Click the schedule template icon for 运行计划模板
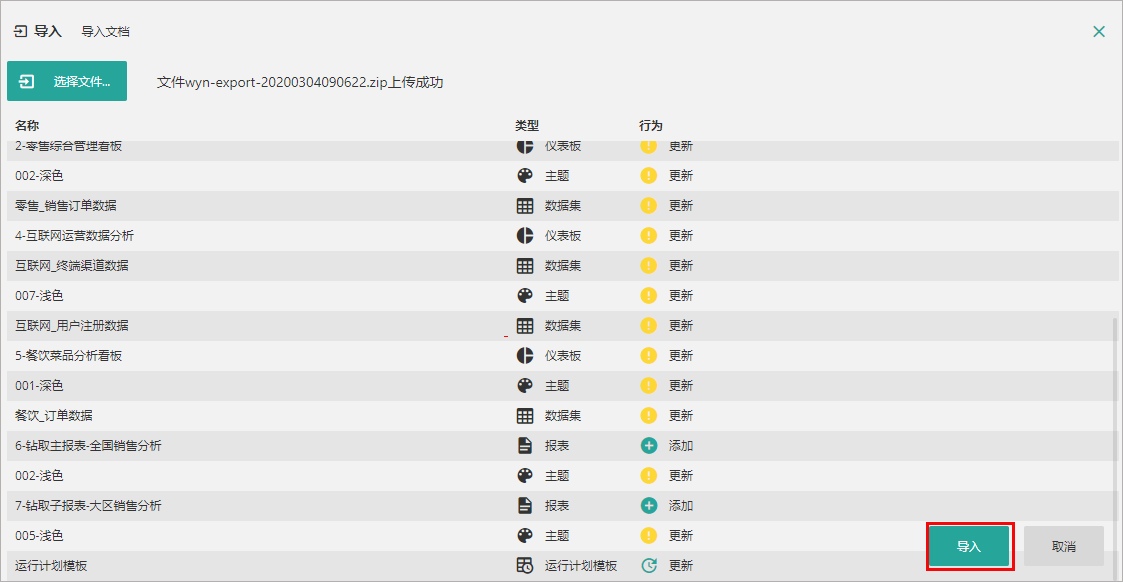 point(525,566)
